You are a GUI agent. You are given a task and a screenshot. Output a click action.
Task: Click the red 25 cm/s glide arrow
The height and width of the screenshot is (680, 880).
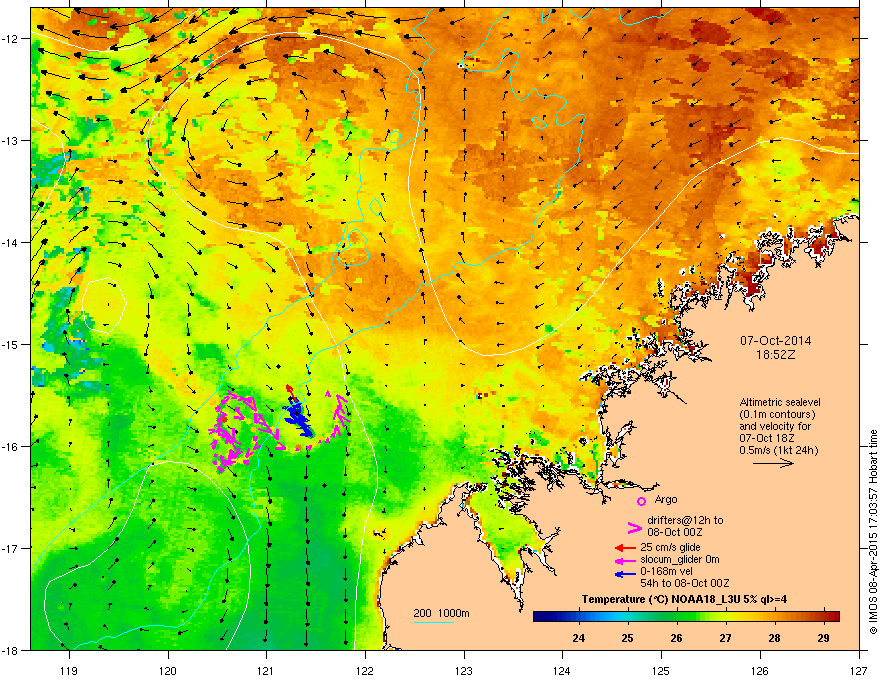point(625,548)
